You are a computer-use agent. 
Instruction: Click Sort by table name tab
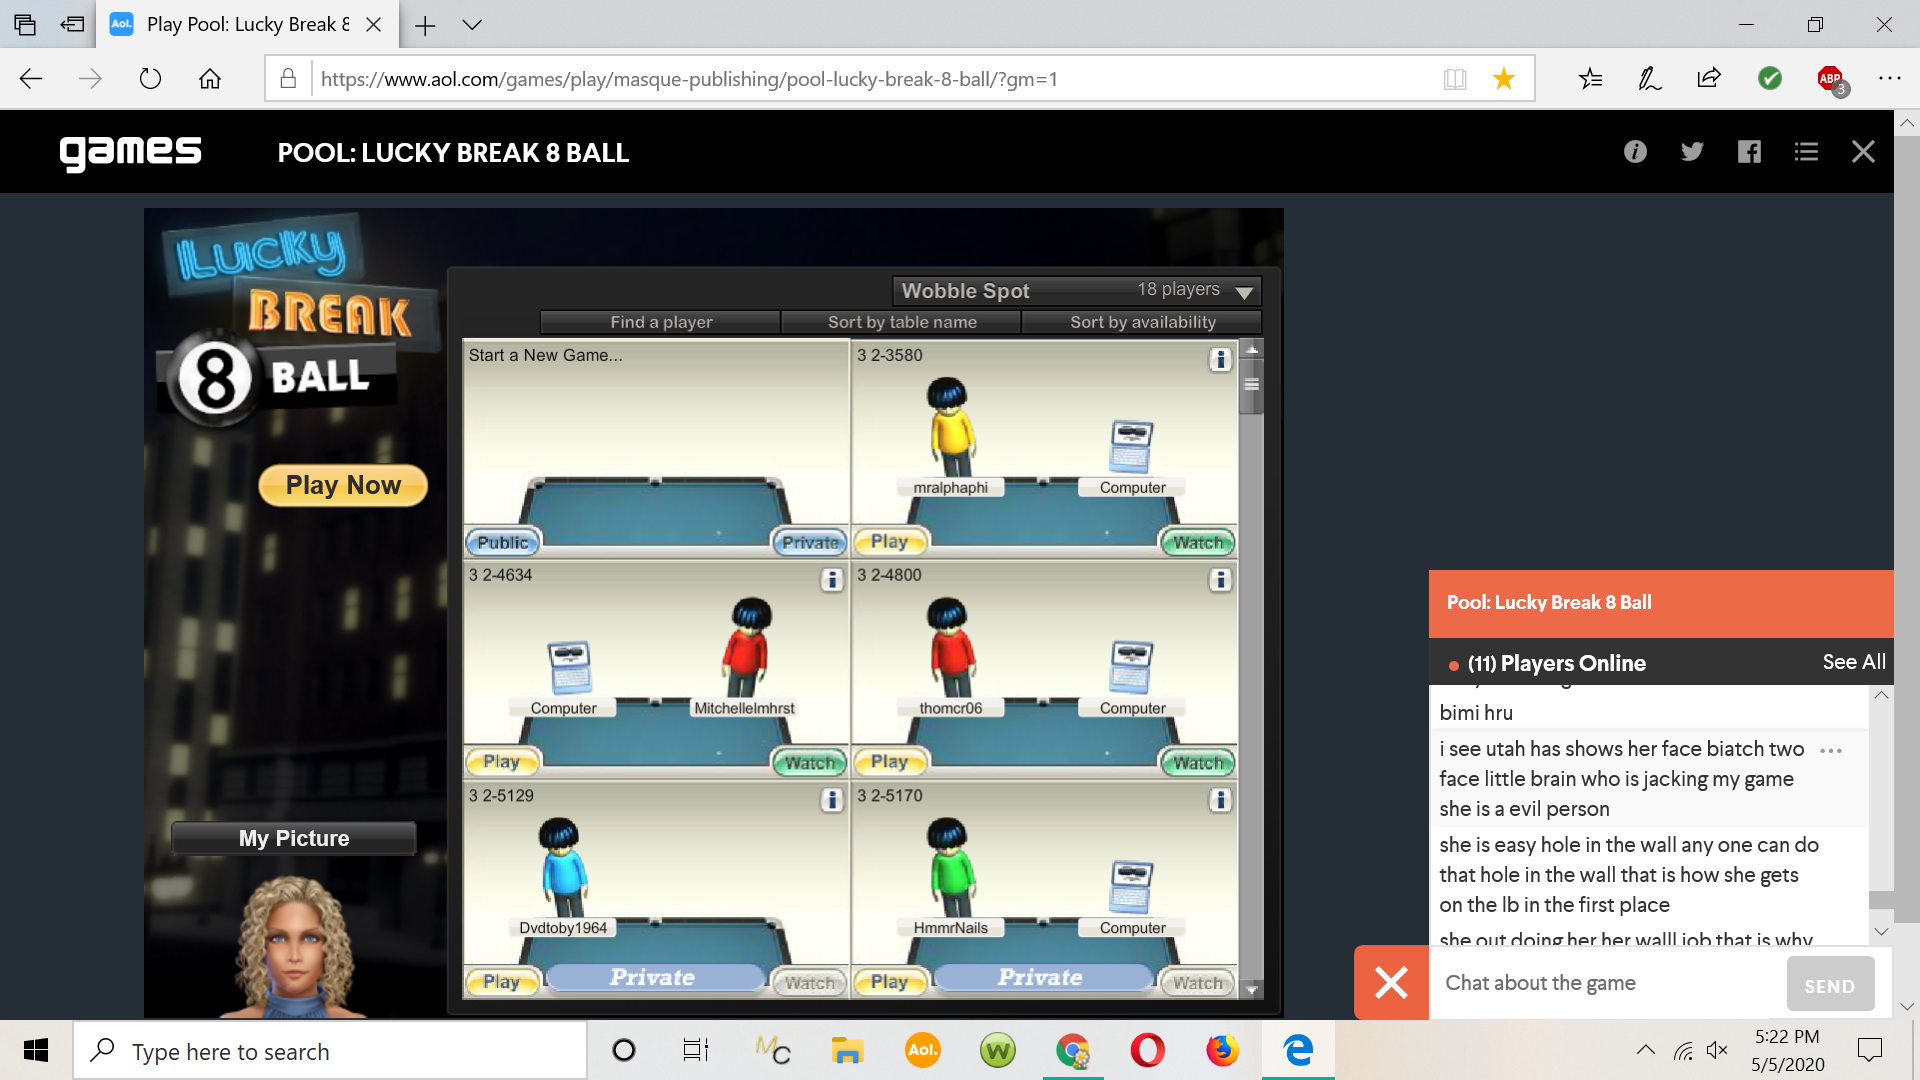901,322
